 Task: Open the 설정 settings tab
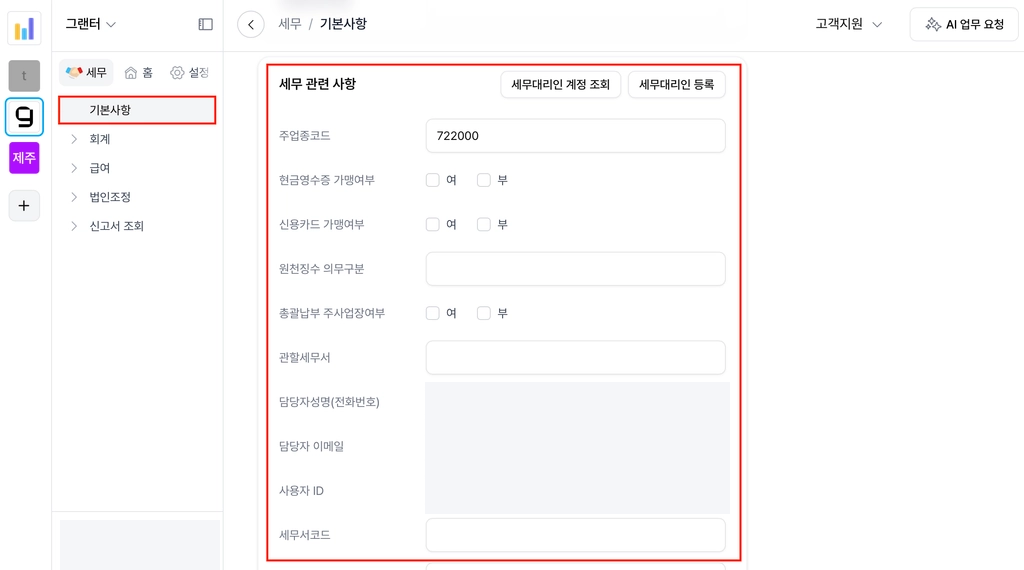(189, 72)
